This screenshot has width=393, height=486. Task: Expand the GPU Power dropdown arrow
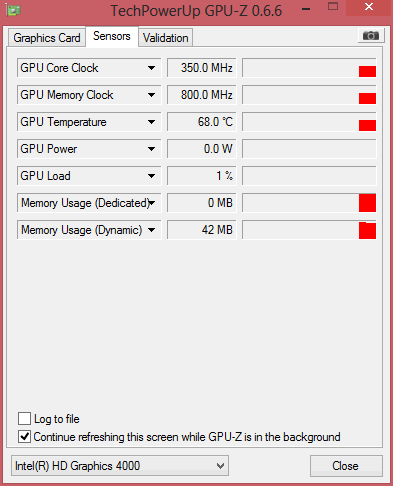click(151, 149)
